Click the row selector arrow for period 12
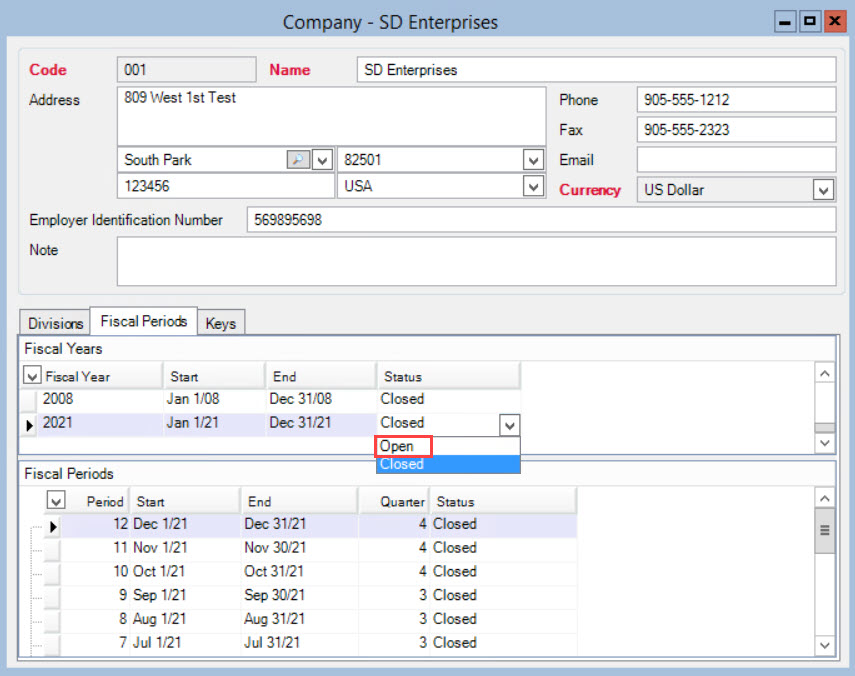 pyautogui.click(x=52, y=526)
